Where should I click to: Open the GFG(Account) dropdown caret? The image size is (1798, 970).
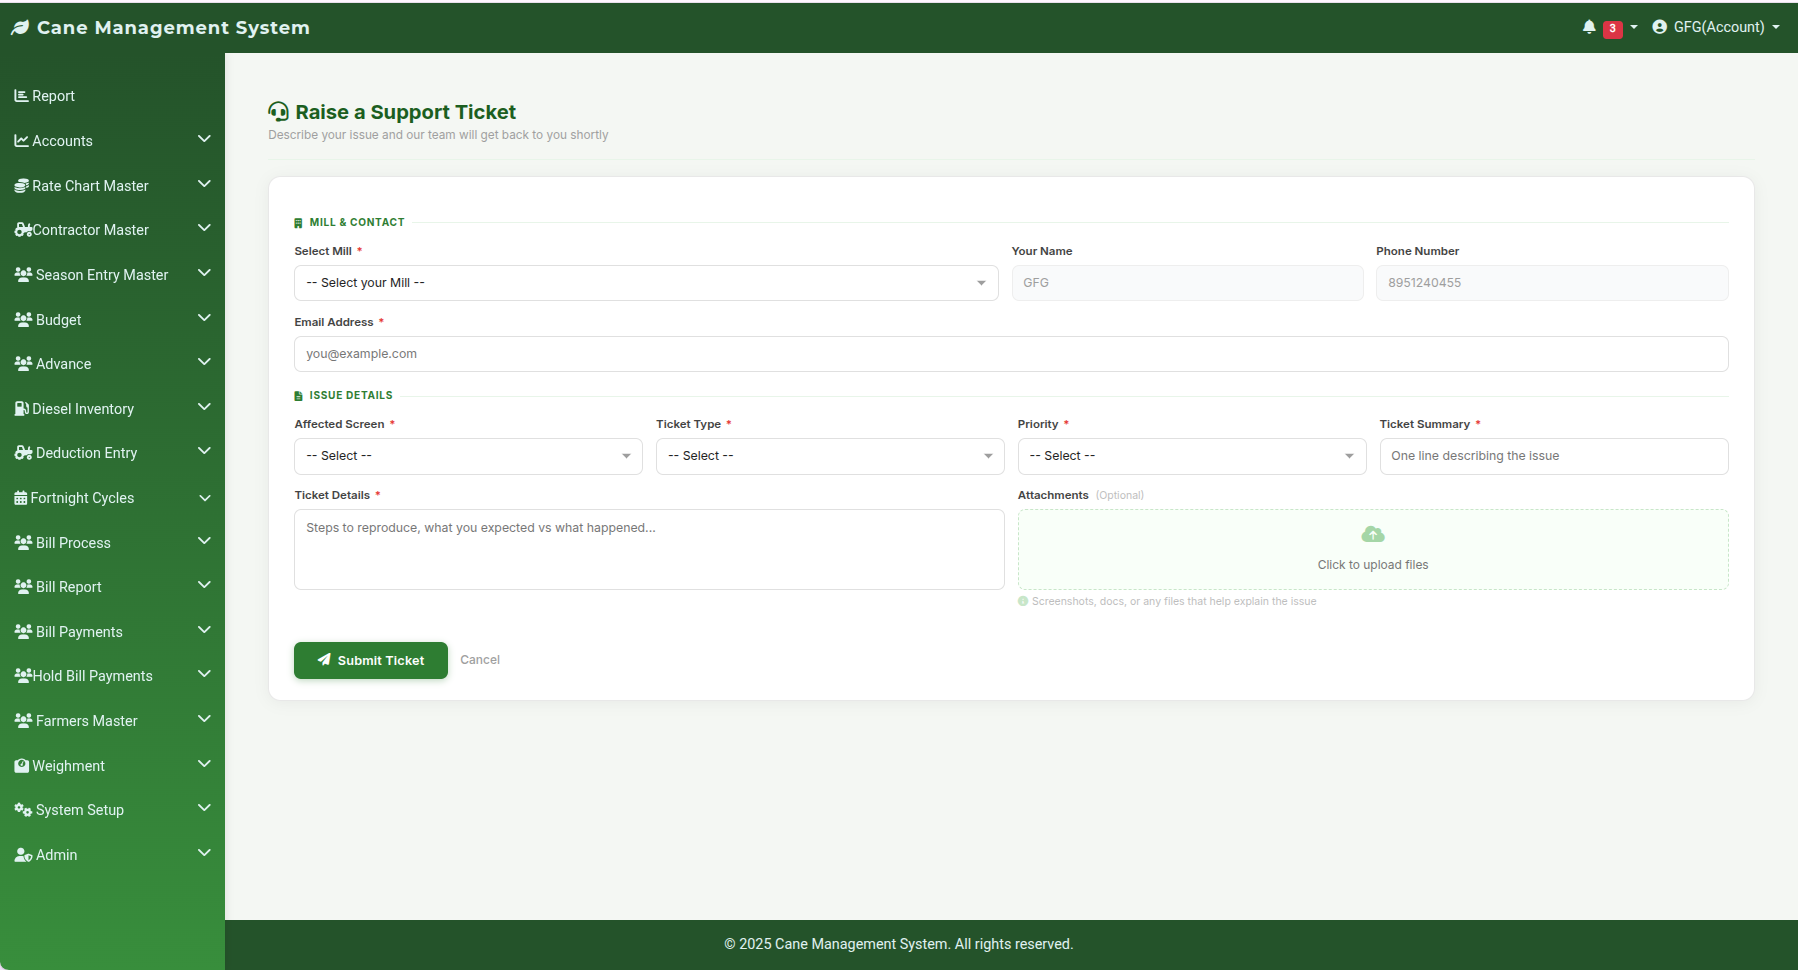(x=1776, y=28)
